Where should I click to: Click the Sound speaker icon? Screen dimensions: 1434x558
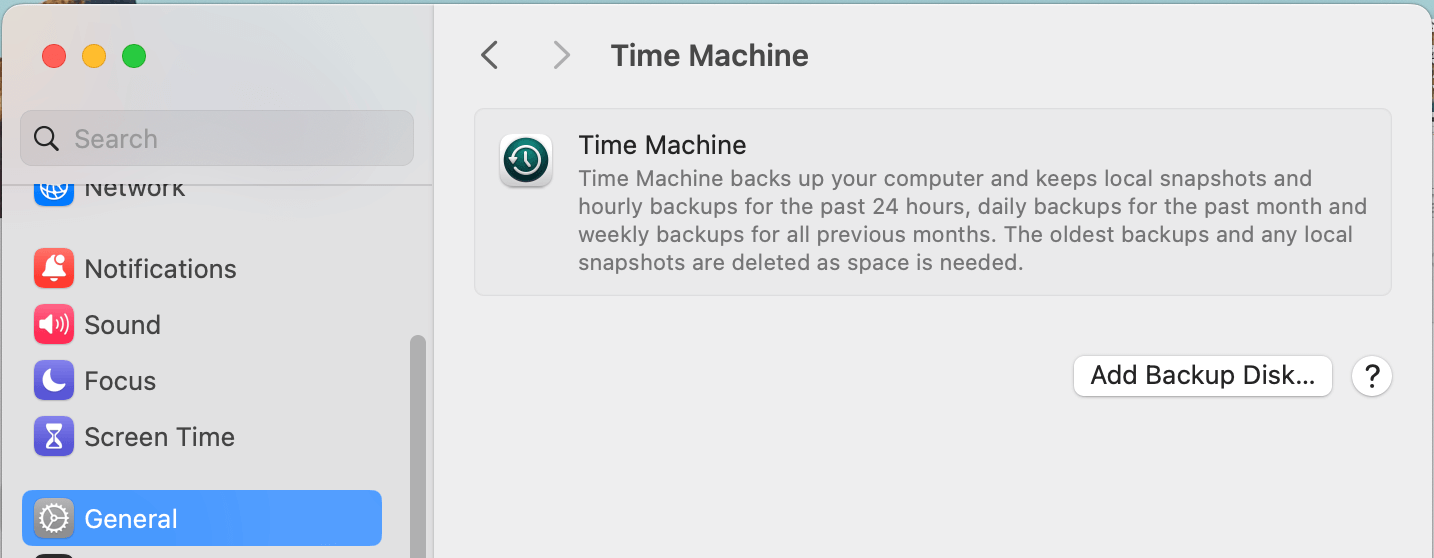54,324
